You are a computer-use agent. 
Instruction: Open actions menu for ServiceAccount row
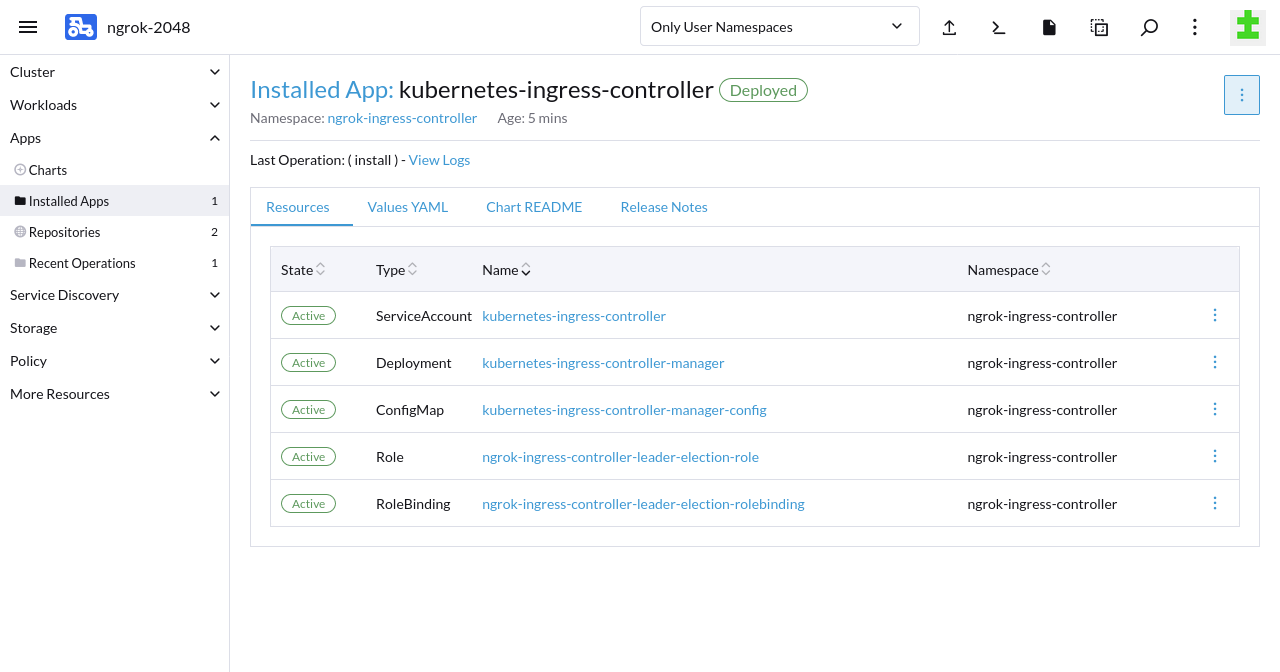coord(1215,315)
